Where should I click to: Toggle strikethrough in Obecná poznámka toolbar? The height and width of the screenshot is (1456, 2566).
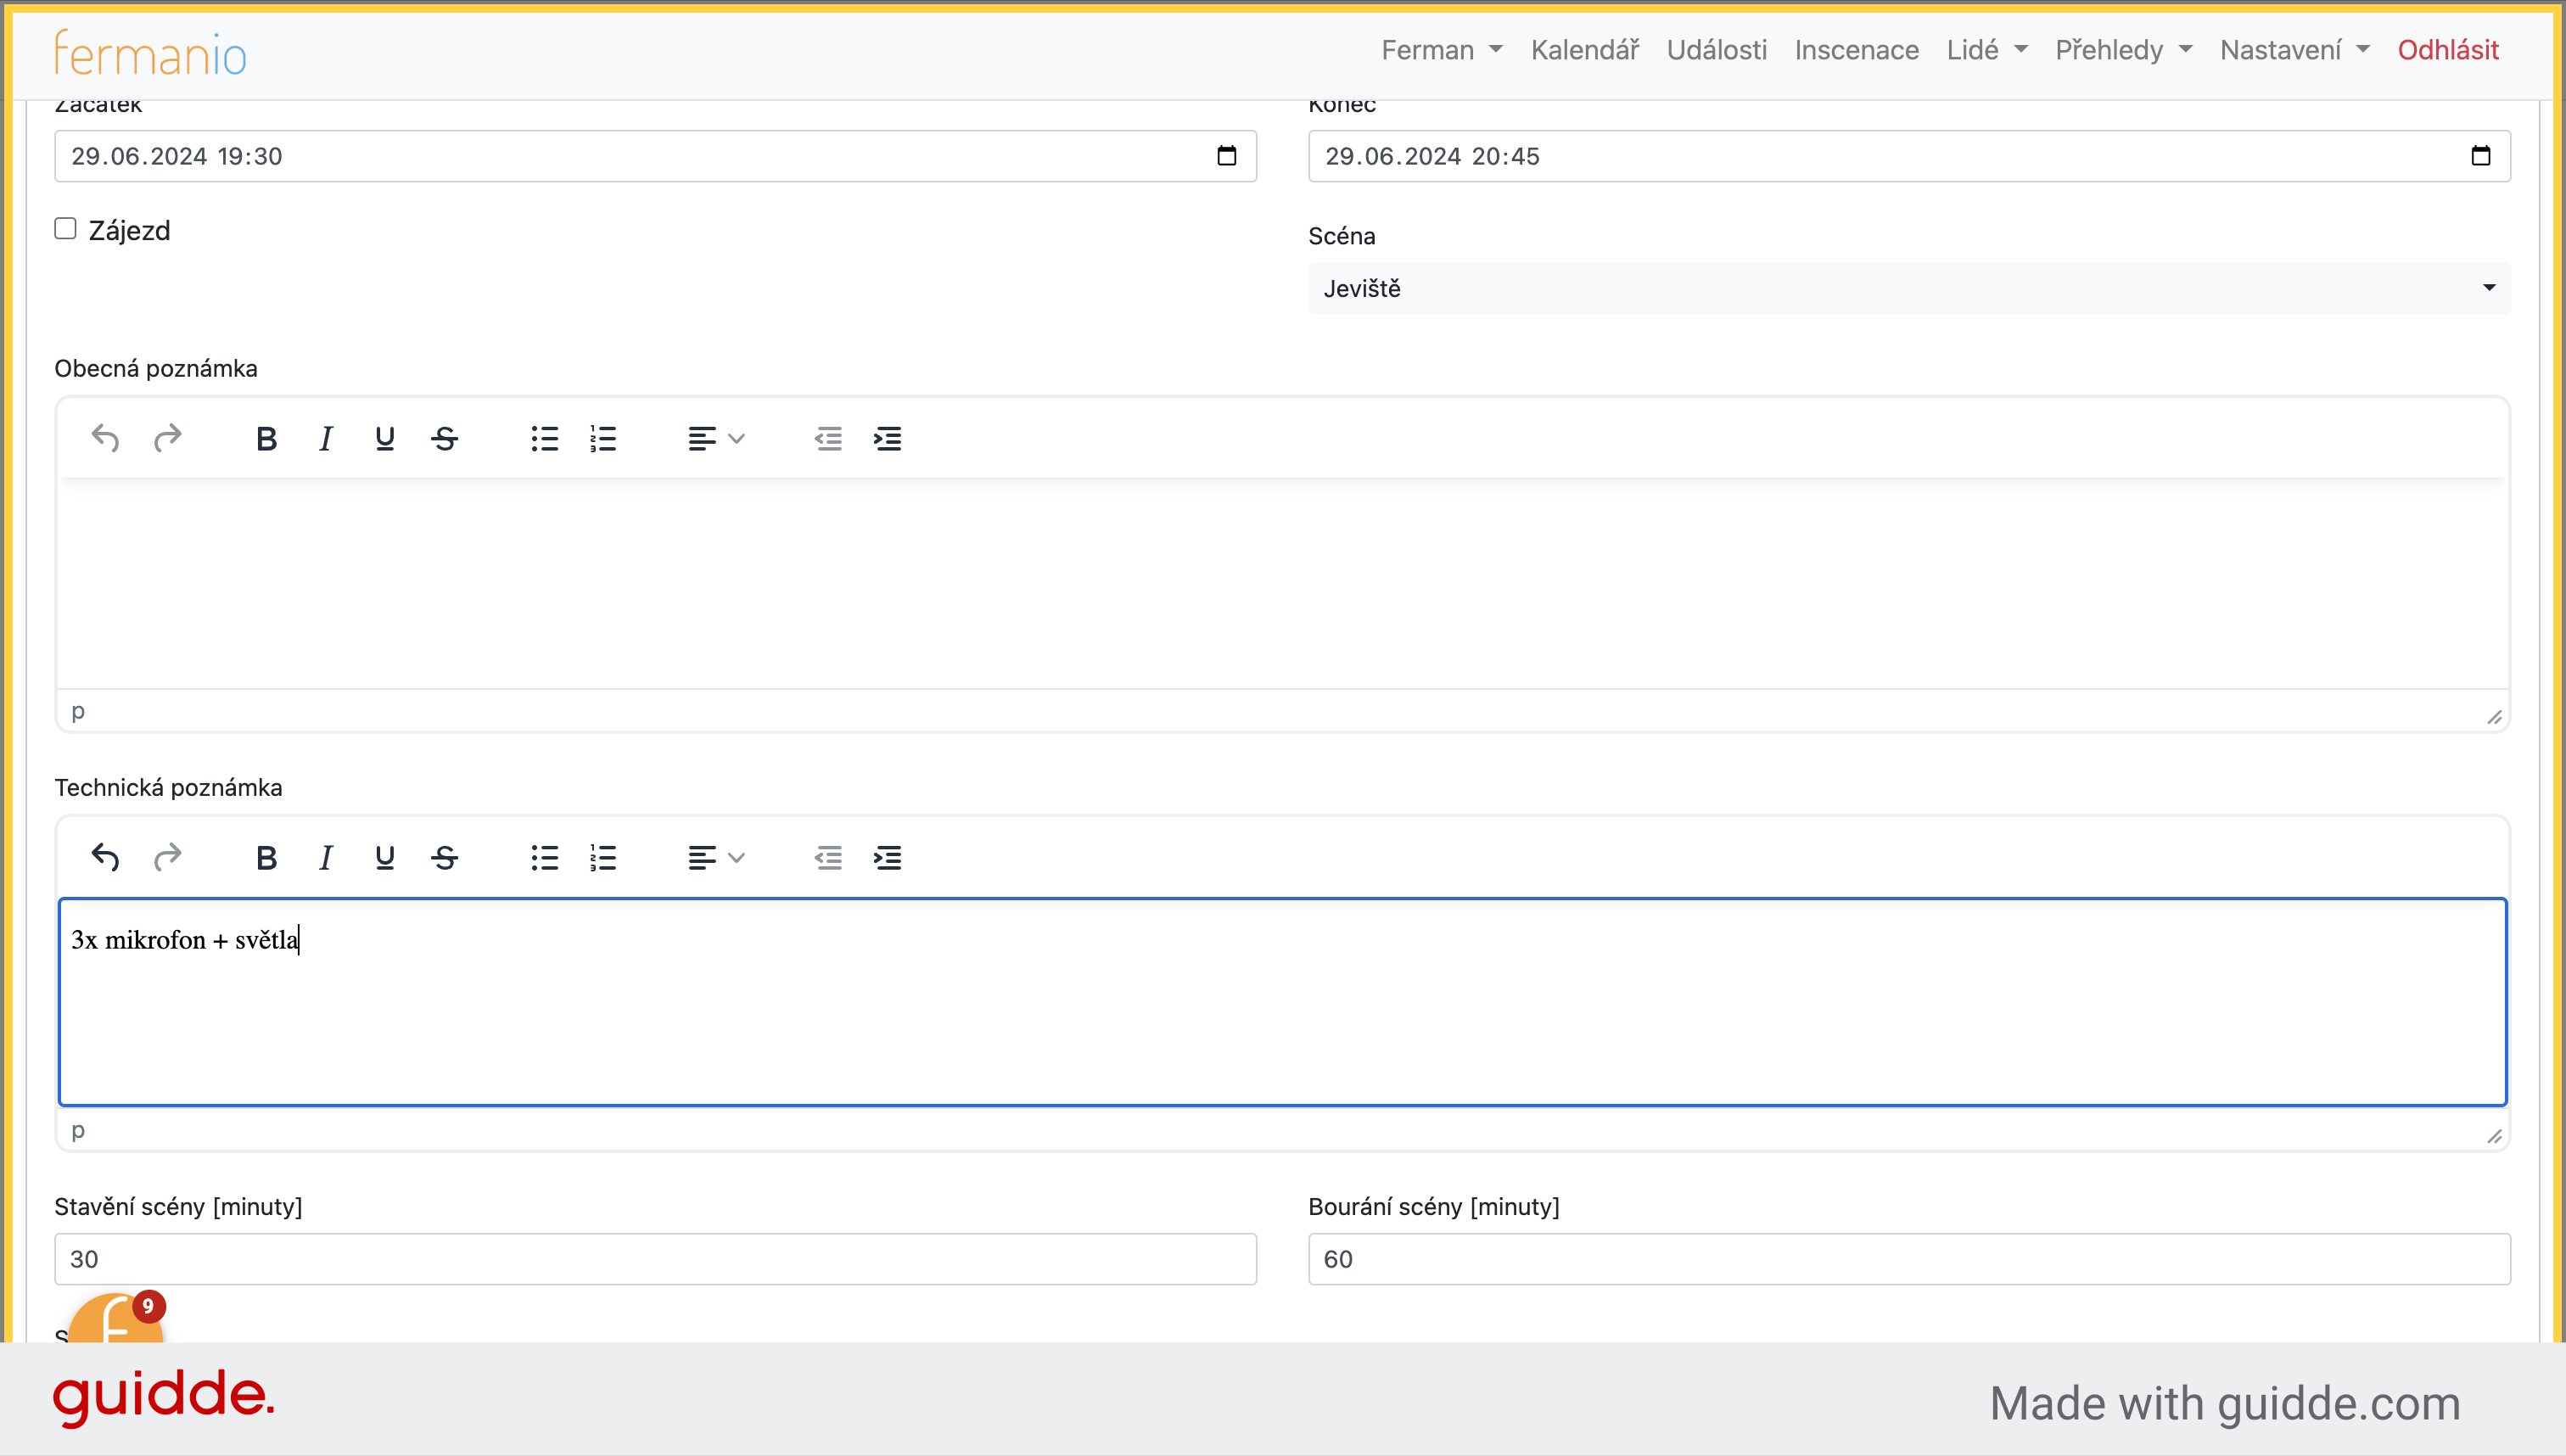444,438
